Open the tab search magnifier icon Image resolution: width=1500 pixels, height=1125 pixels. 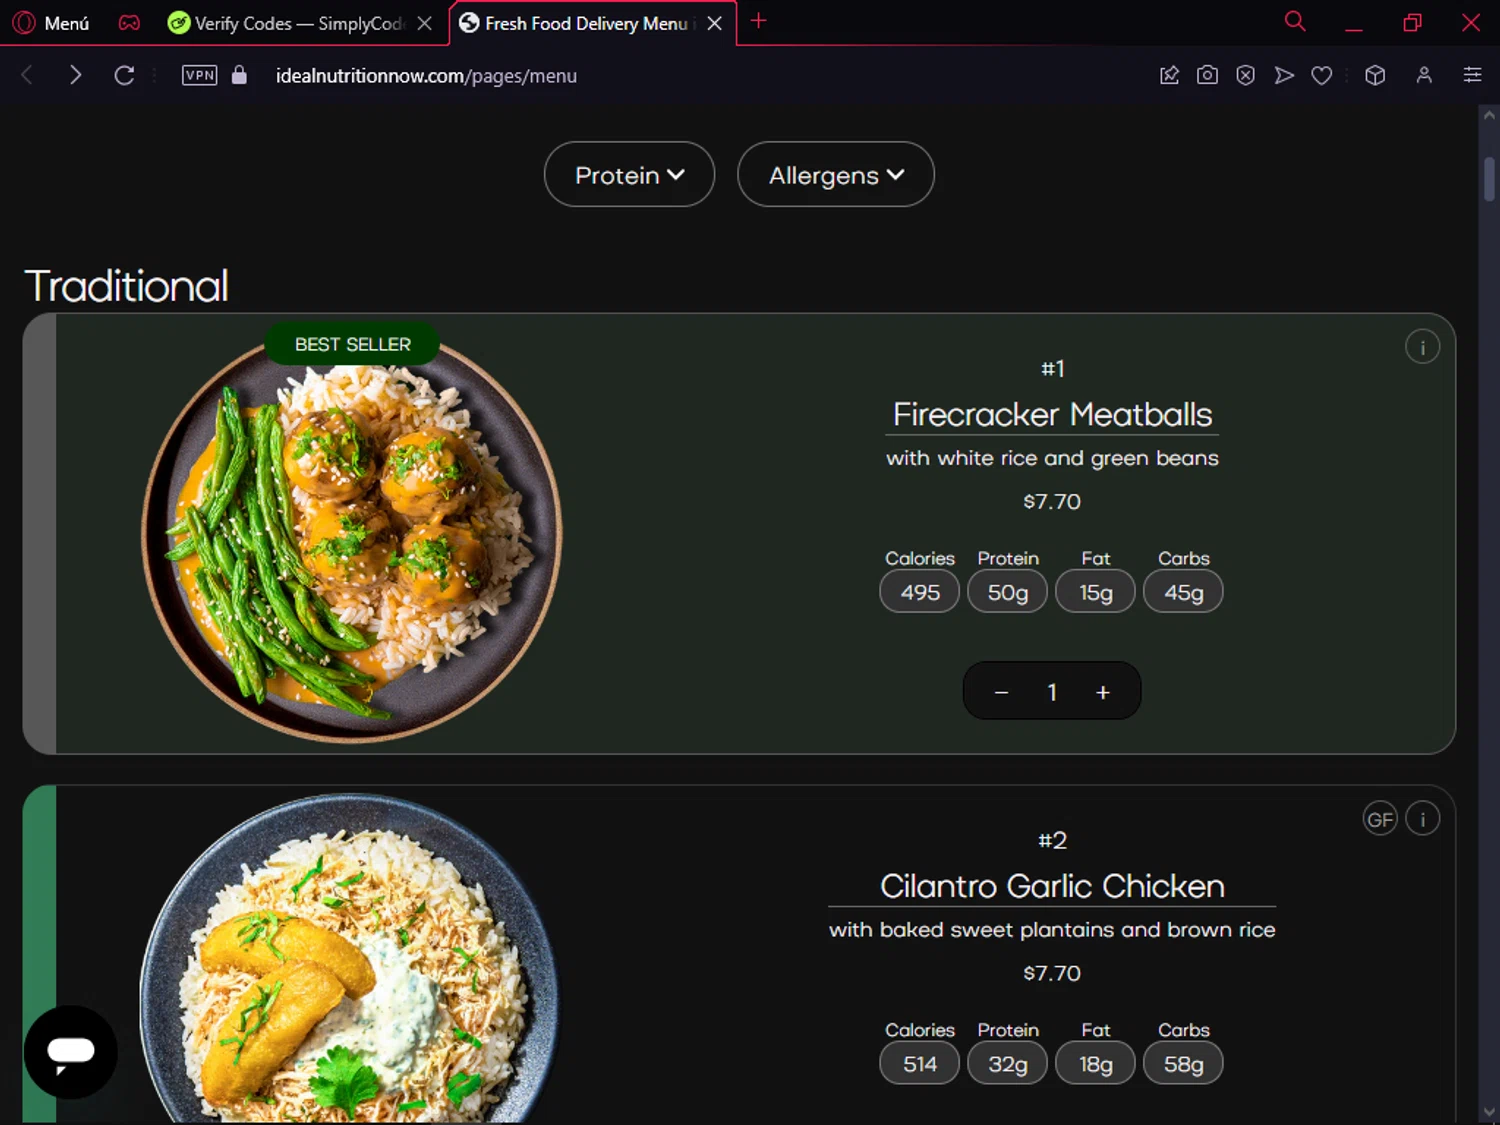pos(1295,21)
